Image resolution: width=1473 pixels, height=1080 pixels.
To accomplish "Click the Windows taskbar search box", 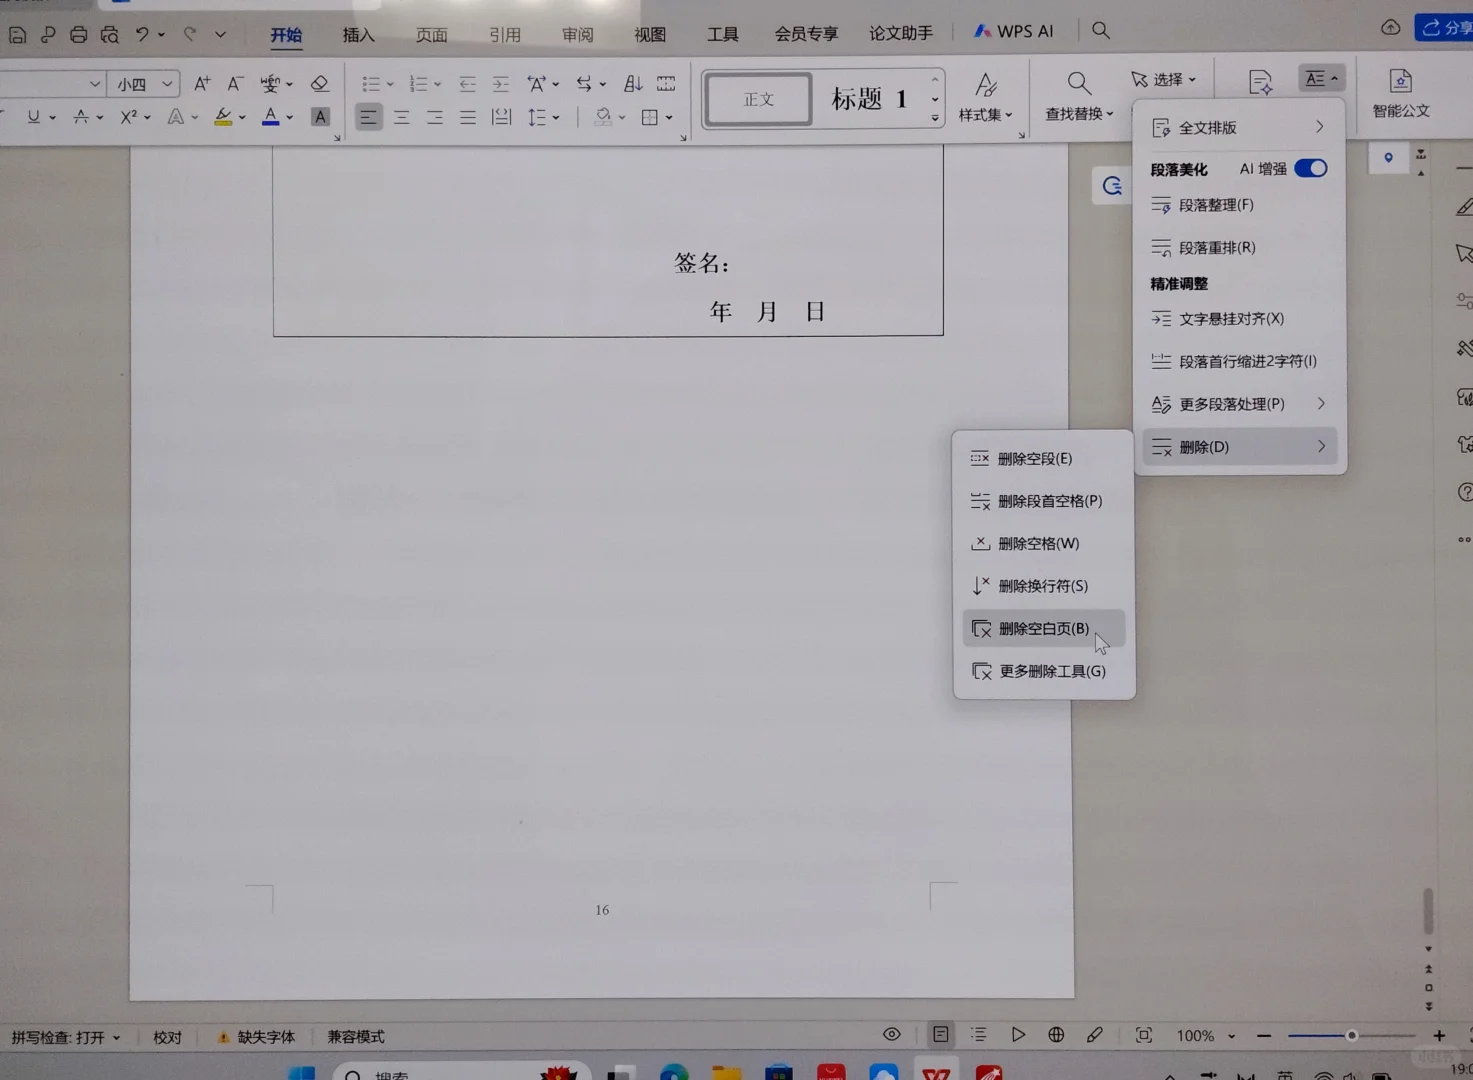I will 461,1071.
